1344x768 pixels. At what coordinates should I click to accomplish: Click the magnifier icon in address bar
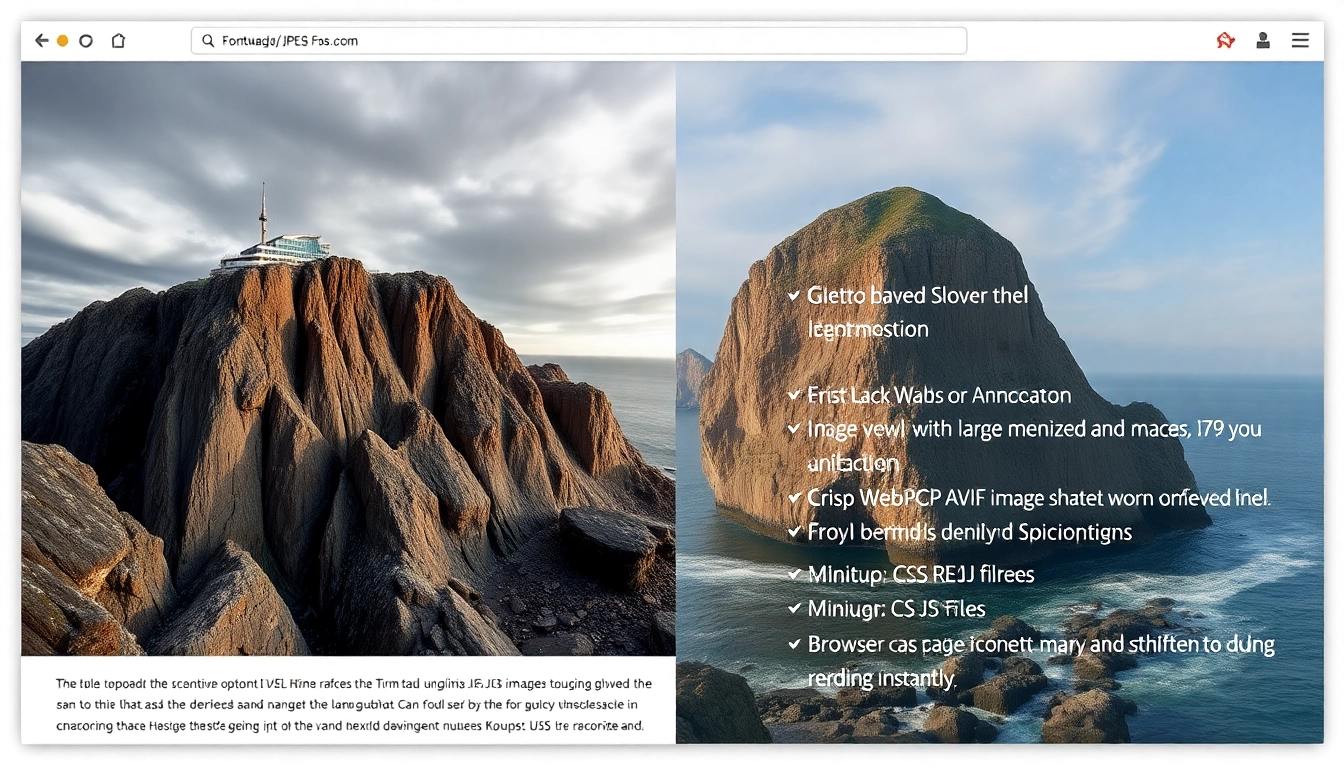208,41
